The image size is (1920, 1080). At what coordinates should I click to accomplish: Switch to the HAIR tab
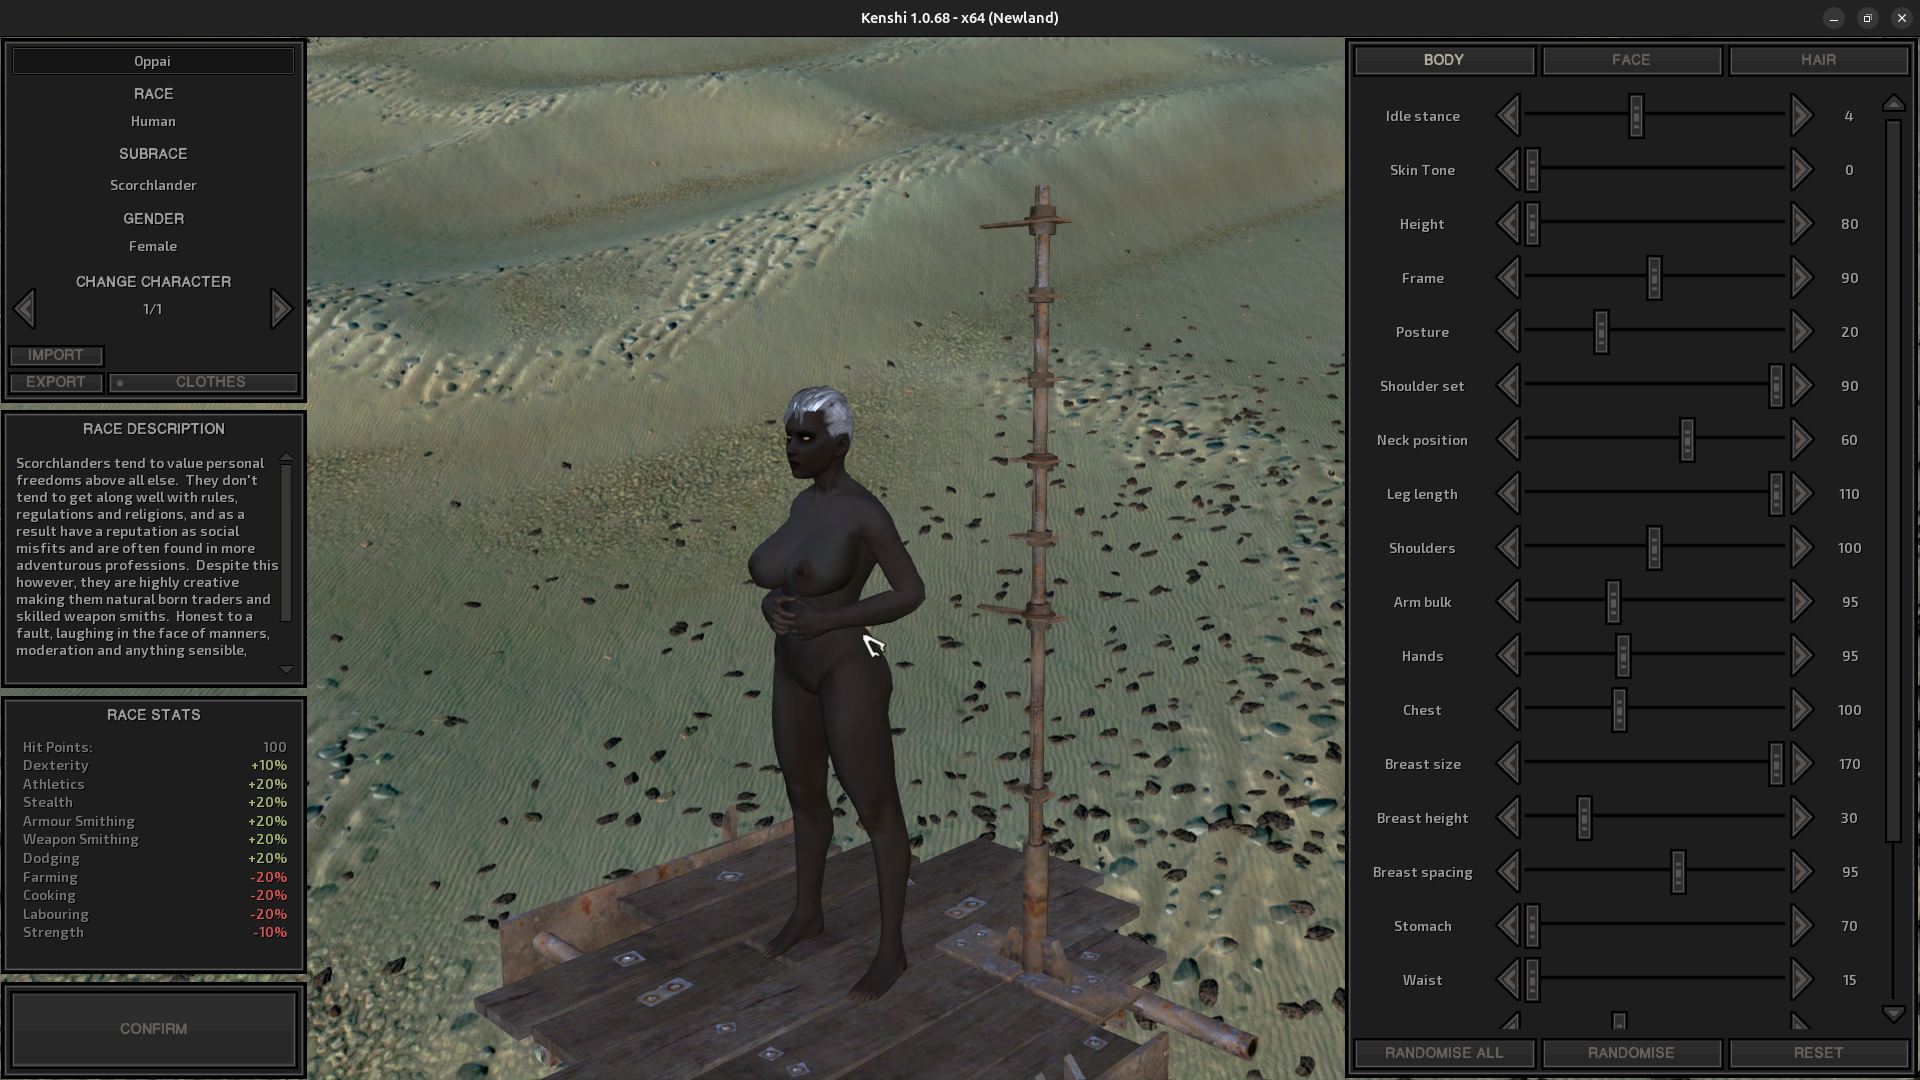click(1818, 60)
